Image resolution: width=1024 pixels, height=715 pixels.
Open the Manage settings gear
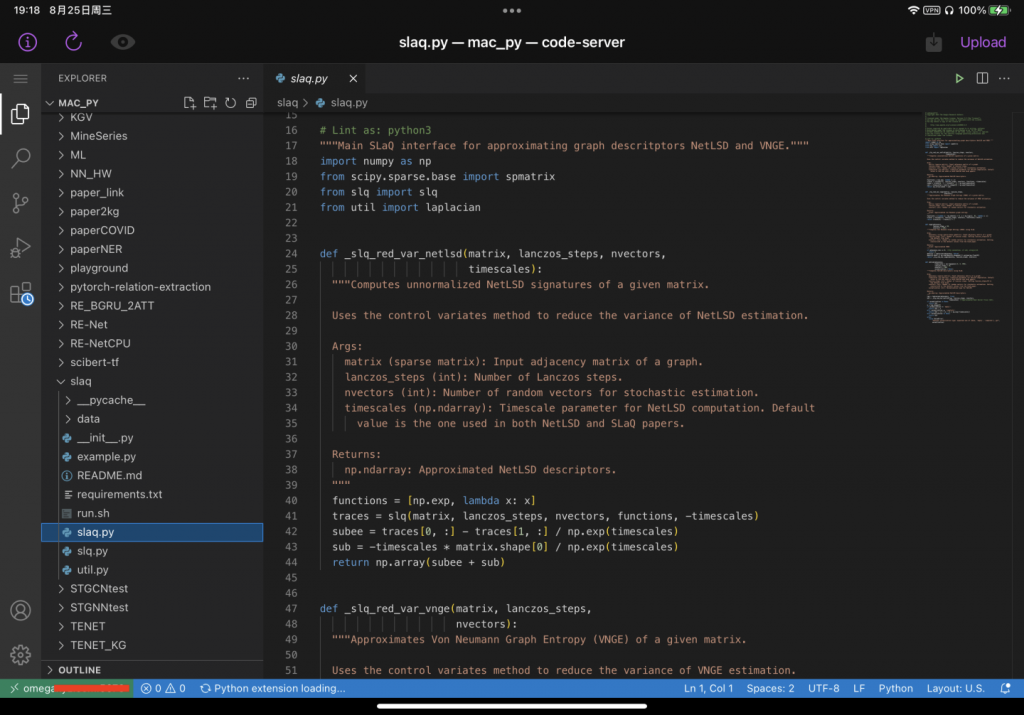(20, 655)
